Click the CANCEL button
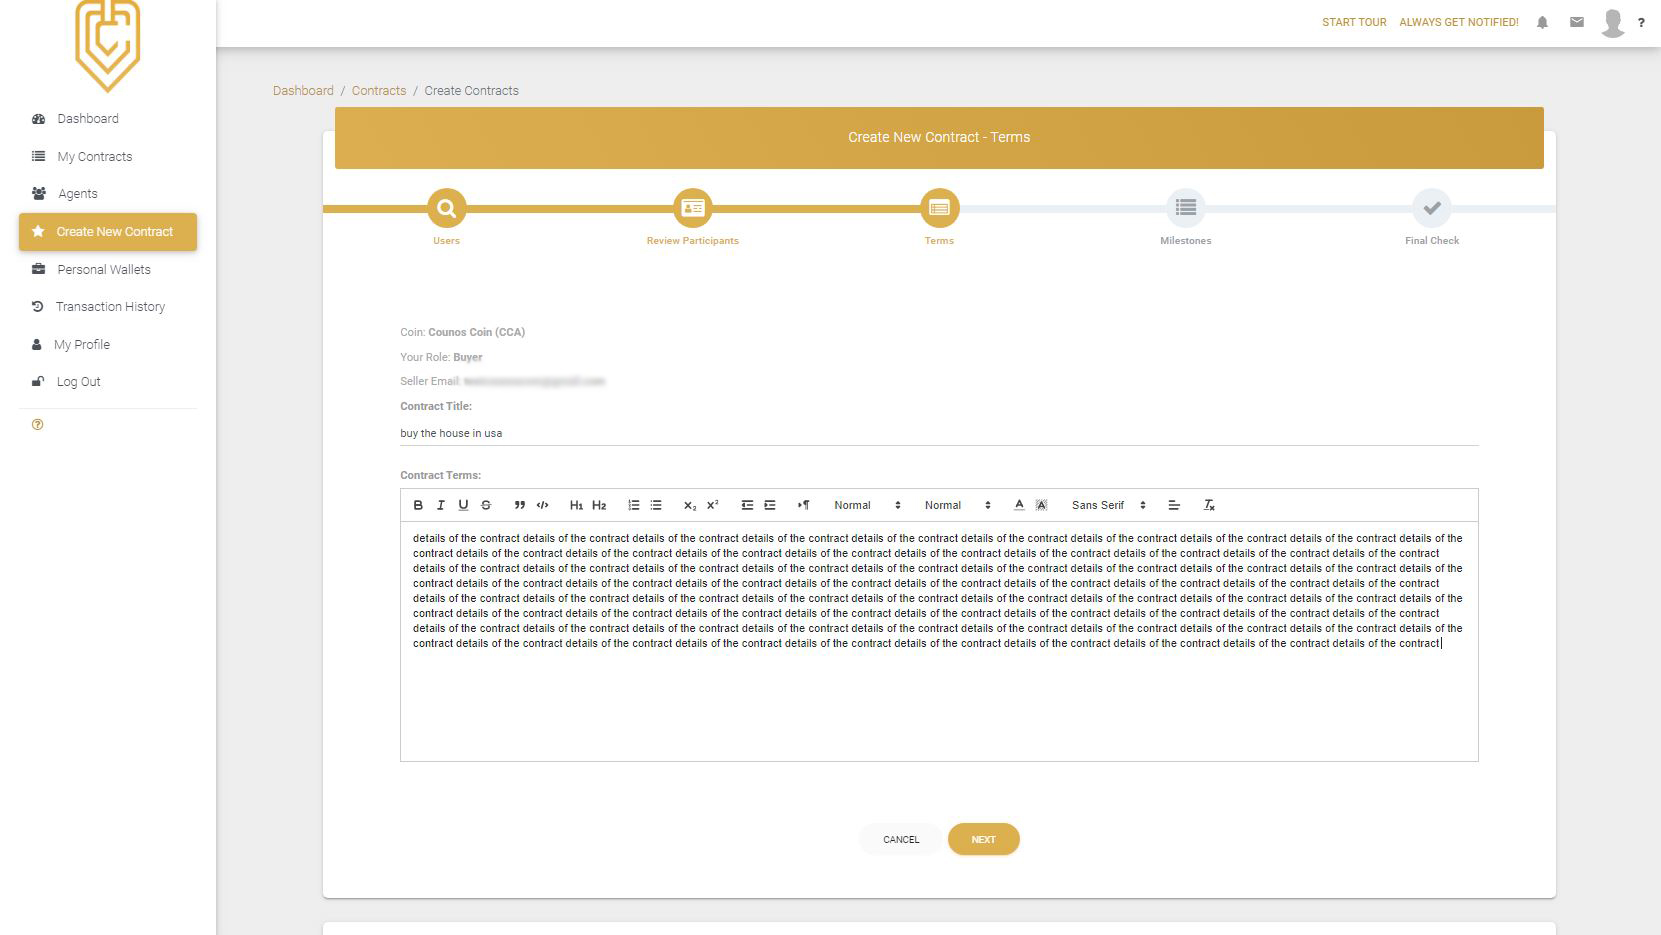Screen dimensions: 1661x935 901,840
